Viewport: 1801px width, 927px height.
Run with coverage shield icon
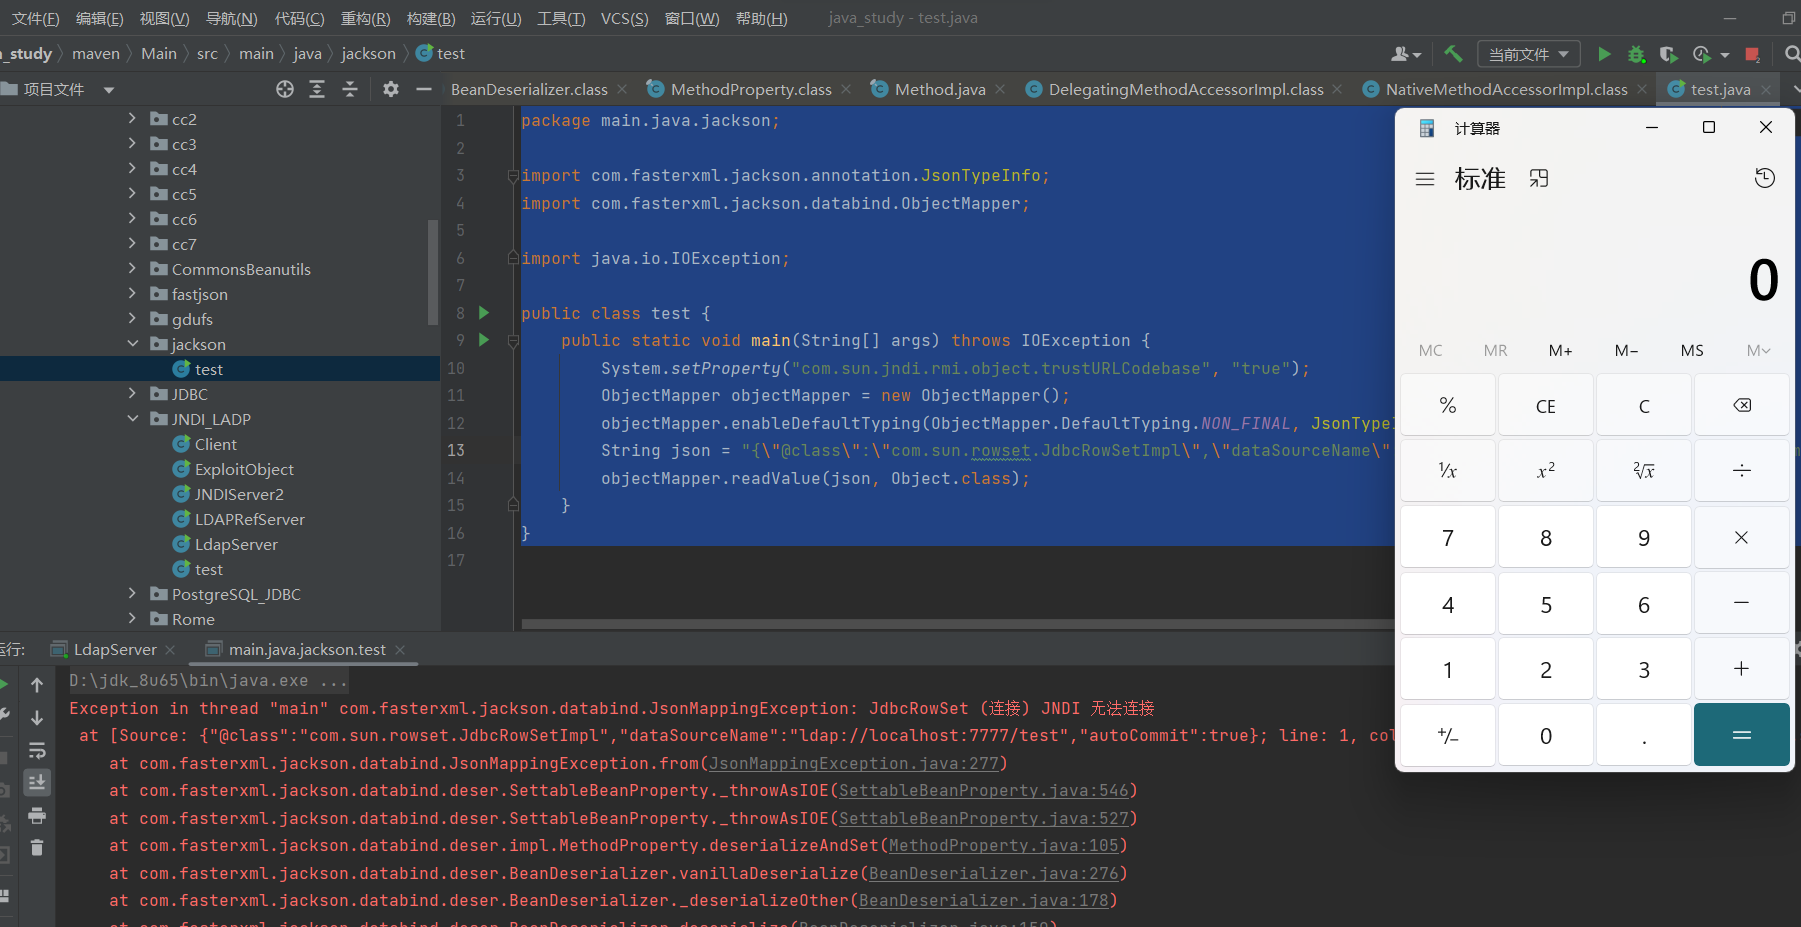(1668, 54)
